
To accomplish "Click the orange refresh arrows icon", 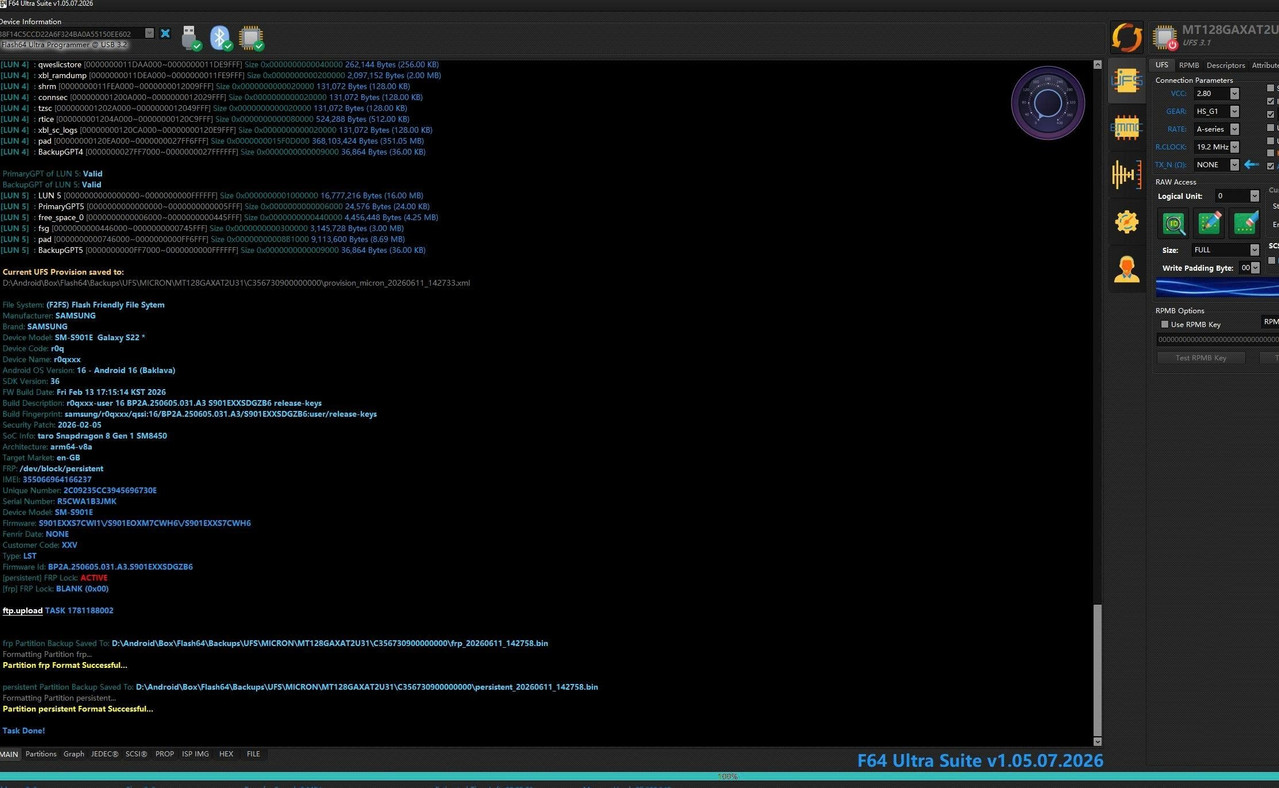I will 1127,37.
